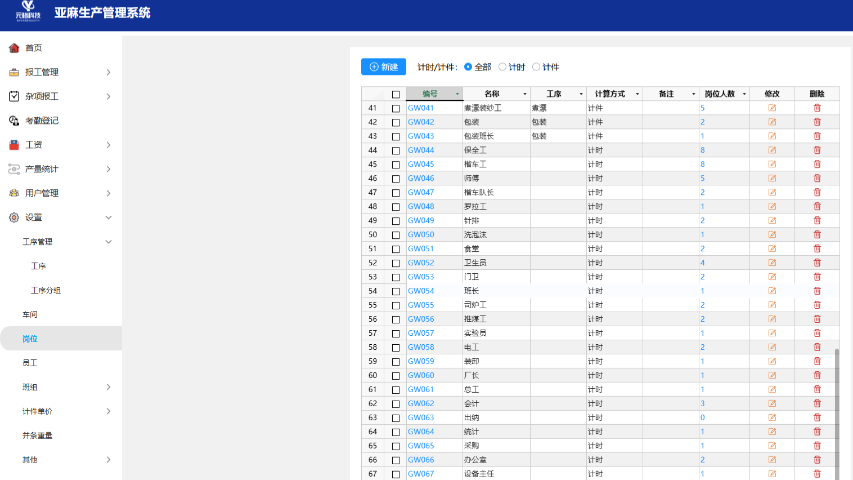Select the 计时 radio button filter
Image resolution: width=853 pixels, height=480 pixels.
tap(502, 67)
